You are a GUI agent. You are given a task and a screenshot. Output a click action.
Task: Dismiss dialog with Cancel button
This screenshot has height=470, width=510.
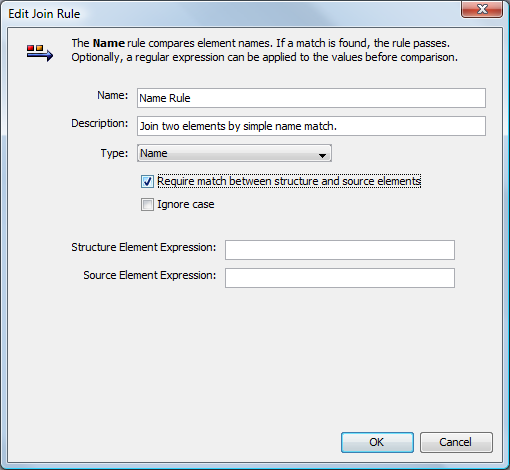456,442
